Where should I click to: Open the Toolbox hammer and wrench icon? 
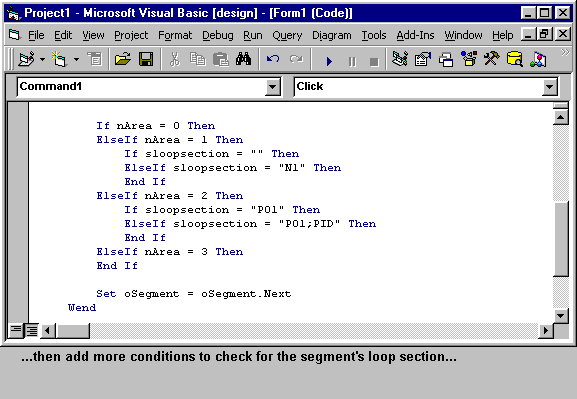(x=492, y=59)
